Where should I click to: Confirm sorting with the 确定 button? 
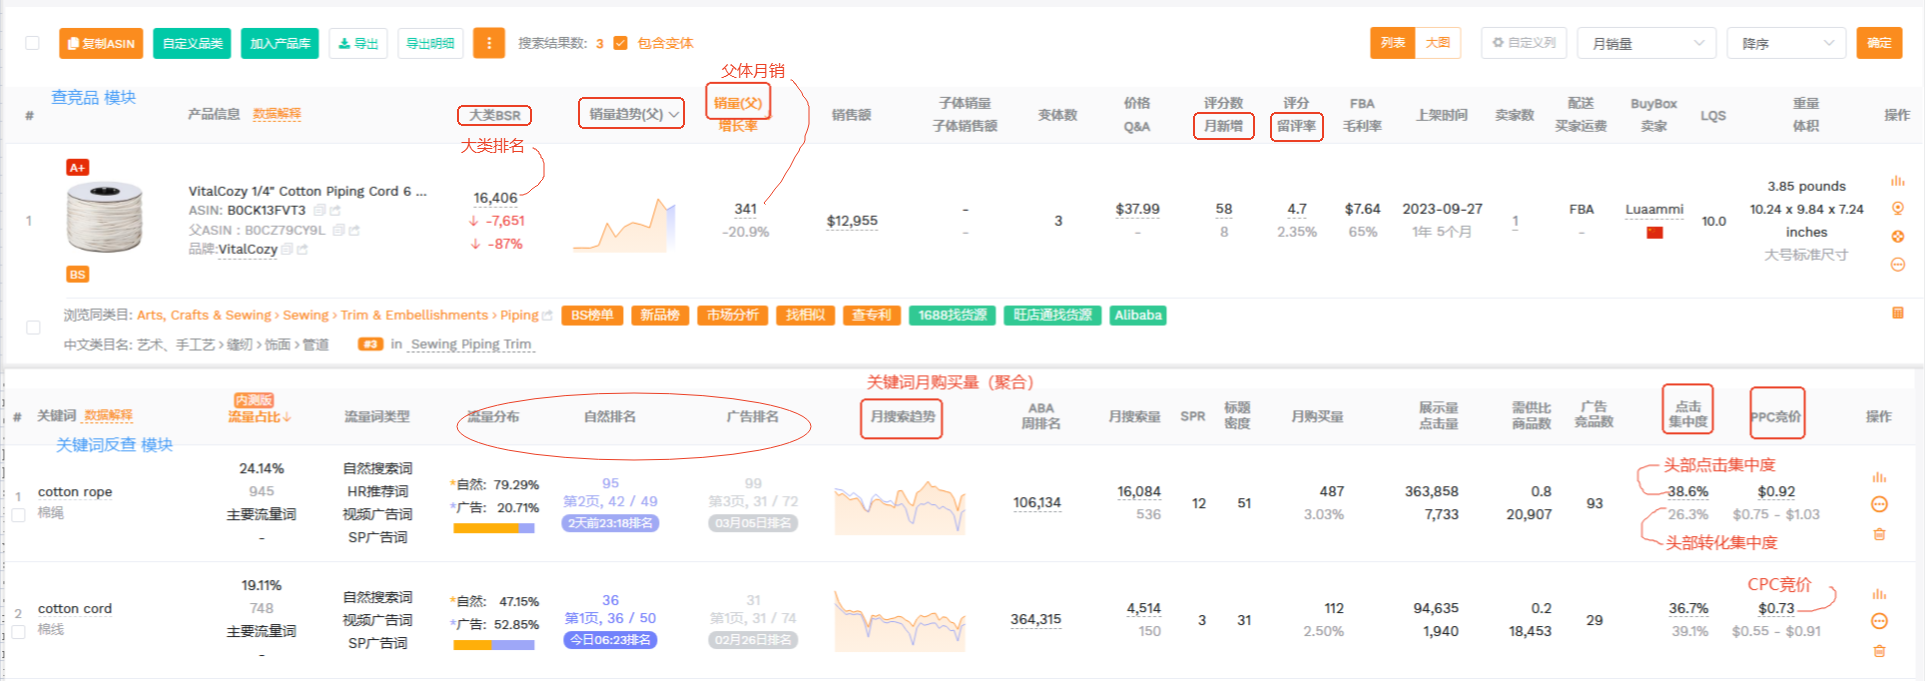click(1879, 43)
